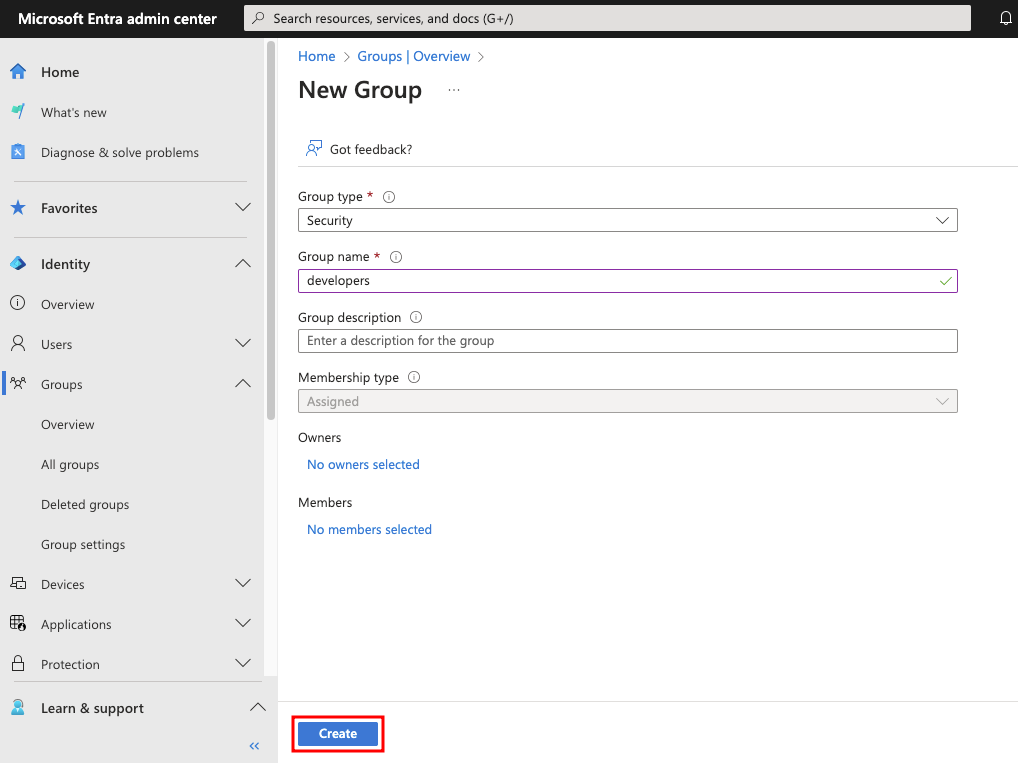Image resolution: width=1018 pixels, height=763 pixels.
Task: Click the Group type info icon
Action: click(389, 197)
